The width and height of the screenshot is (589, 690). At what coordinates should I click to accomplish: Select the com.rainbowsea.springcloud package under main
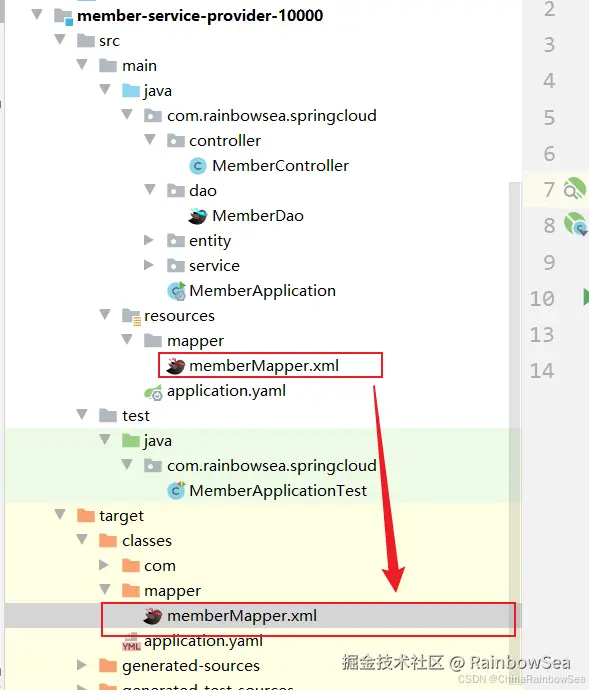point(272,116)
